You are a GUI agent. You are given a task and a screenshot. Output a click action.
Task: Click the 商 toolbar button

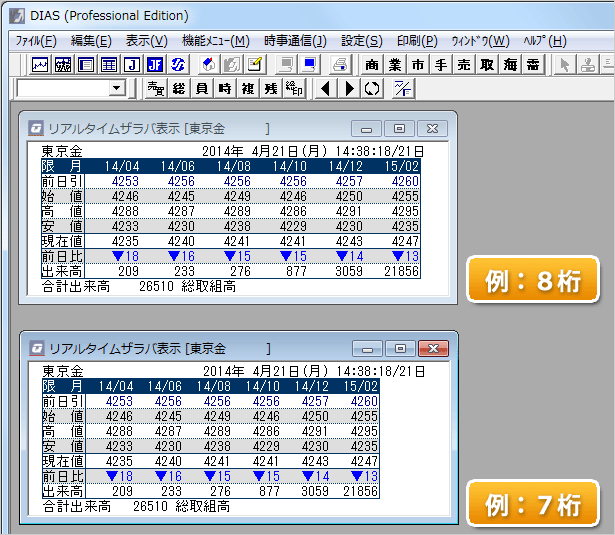click(372, 65)
